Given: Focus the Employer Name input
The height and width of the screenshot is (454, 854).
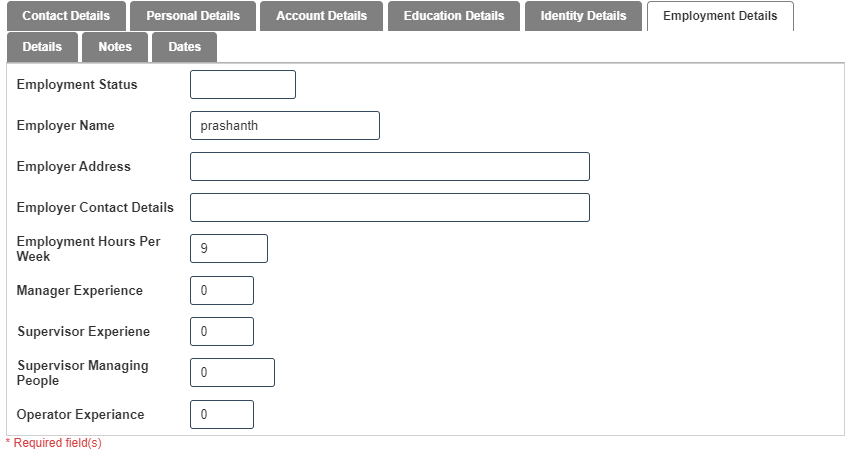Looking at the screenshot, I should click(285, 126).
